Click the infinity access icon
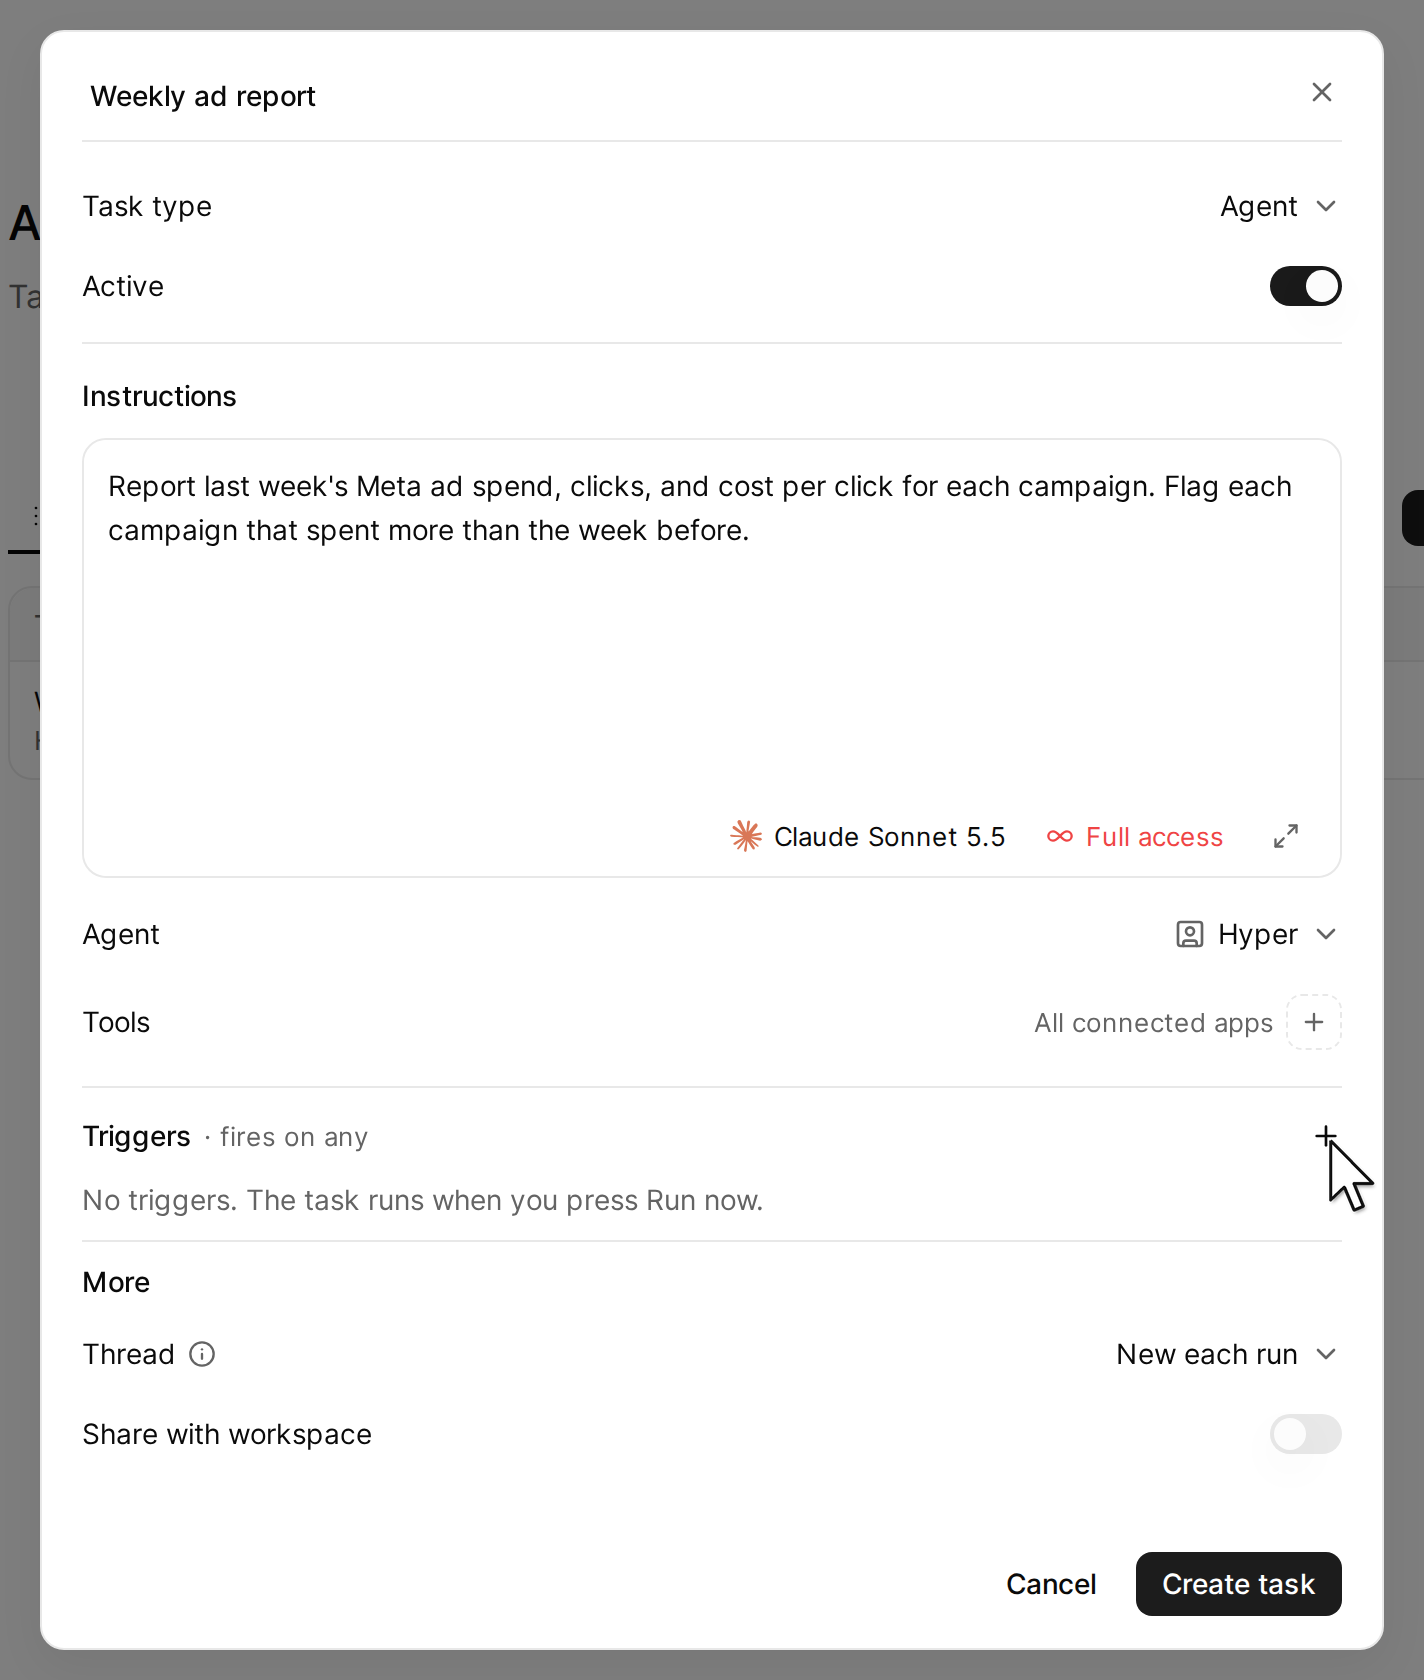 pyautogui.click(x=1060, y=836)
